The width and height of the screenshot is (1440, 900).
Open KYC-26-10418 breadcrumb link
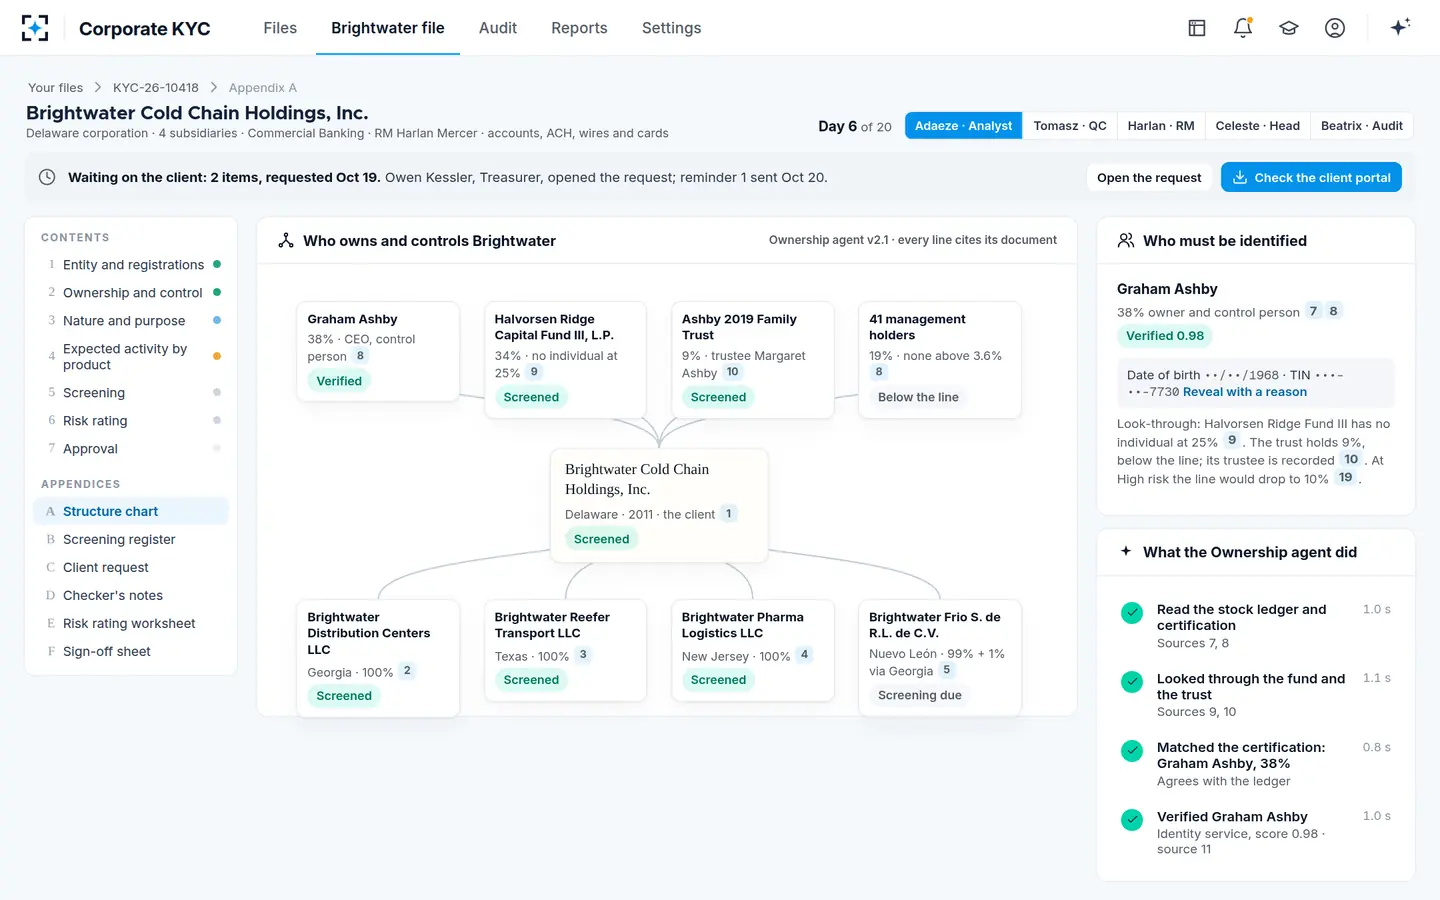point(156,88)
